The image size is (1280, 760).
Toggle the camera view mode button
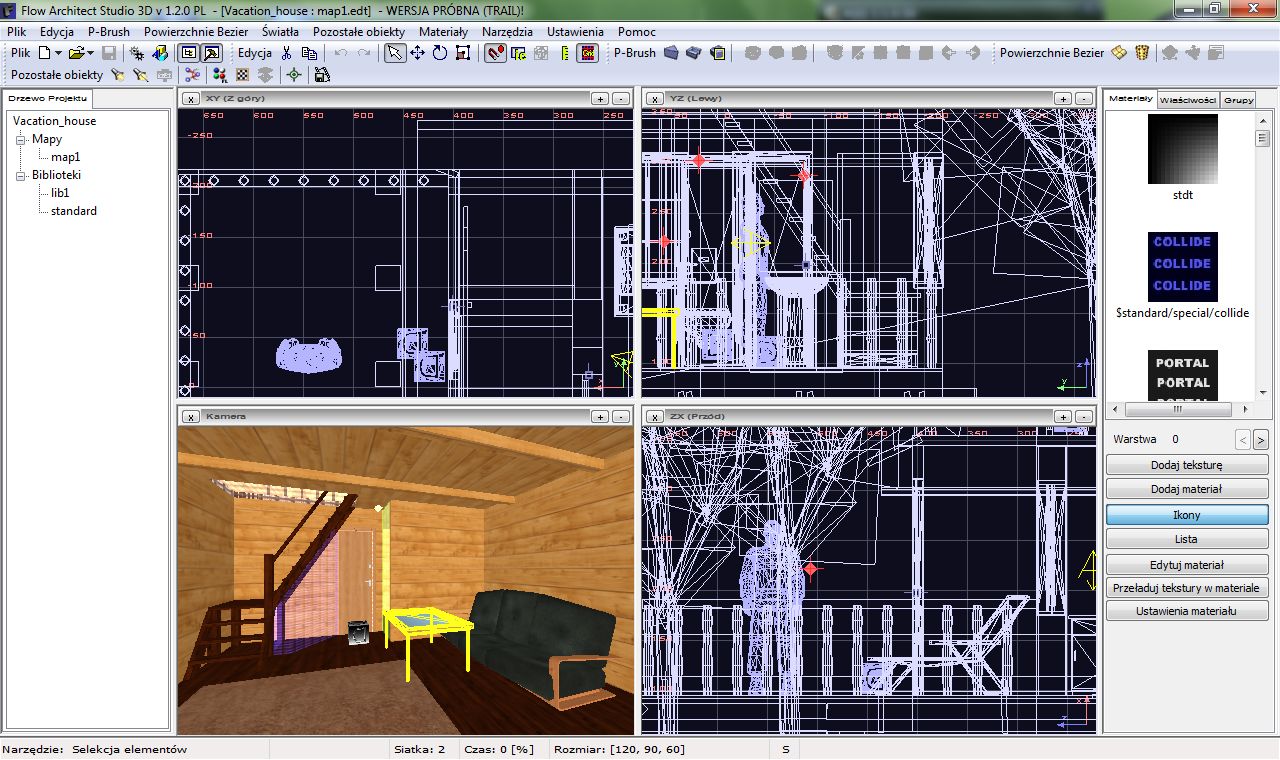pyautogui.click(x=211, y=53)
